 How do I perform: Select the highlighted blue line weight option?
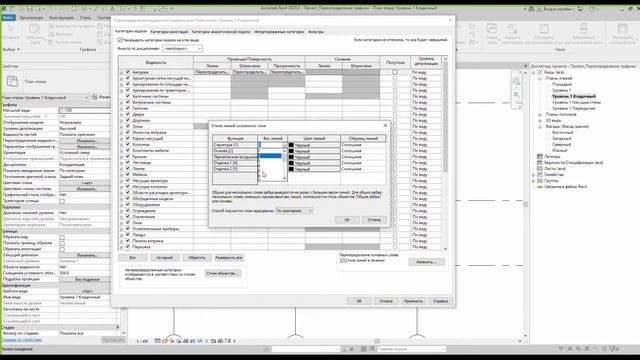click(x=270, y=156)
